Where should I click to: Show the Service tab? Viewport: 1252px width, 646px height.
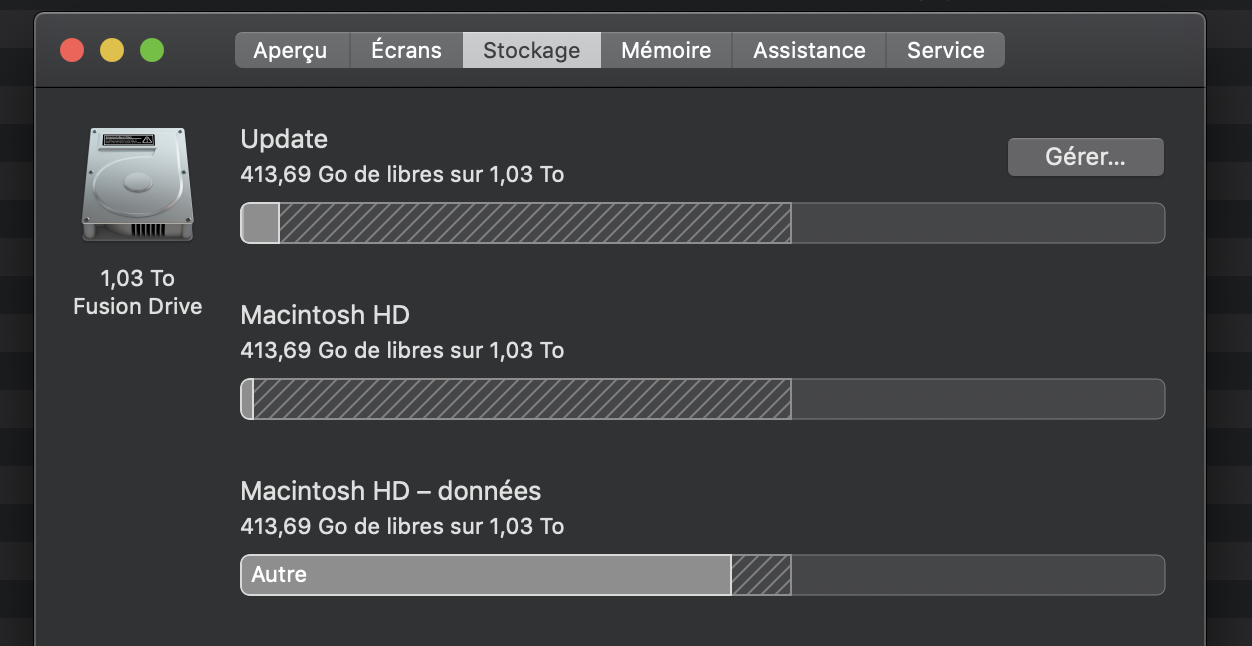[945, 50]
